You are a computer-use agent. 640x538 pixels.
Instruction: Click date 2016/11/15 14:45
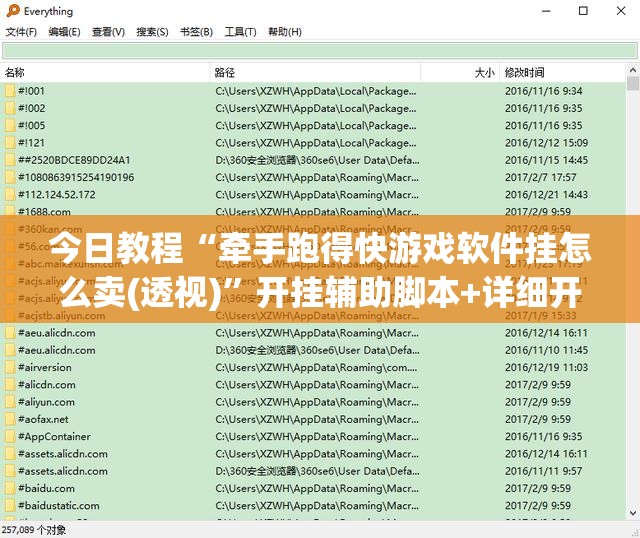point(547,160)
